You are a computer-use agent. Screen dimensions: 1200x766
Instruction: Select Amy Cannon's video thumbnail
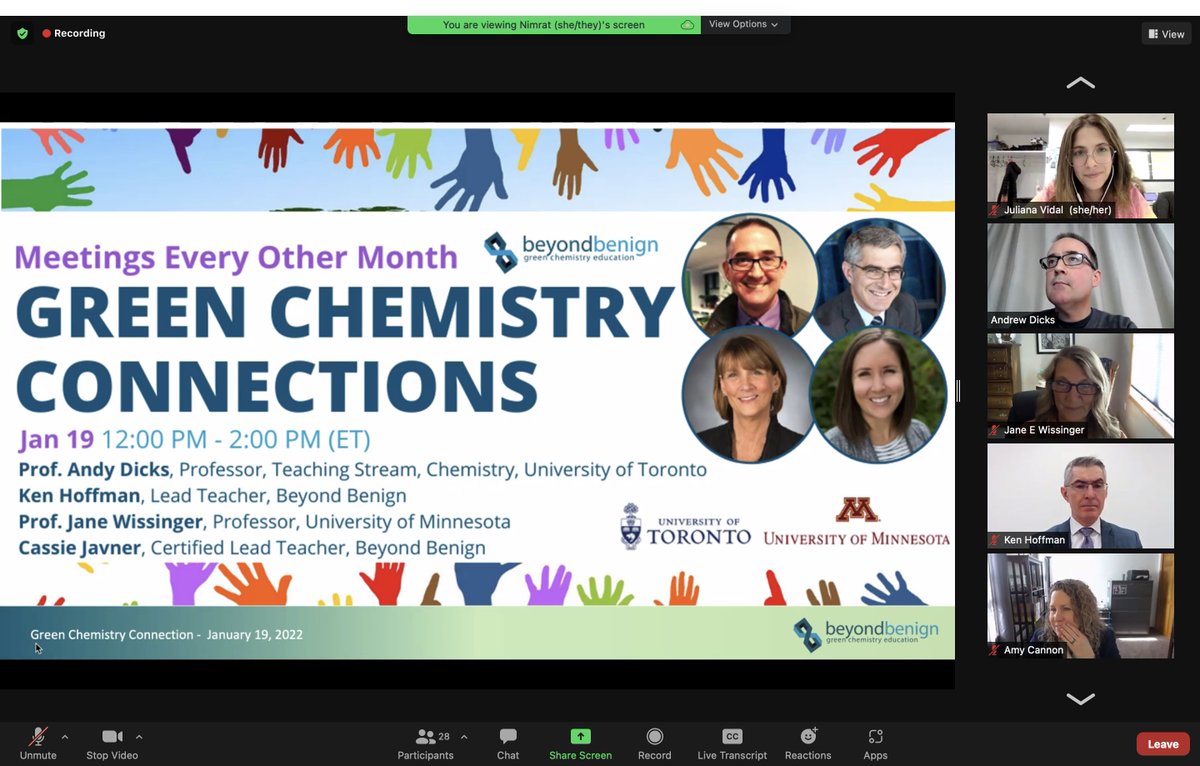(x=1080, y=606)
